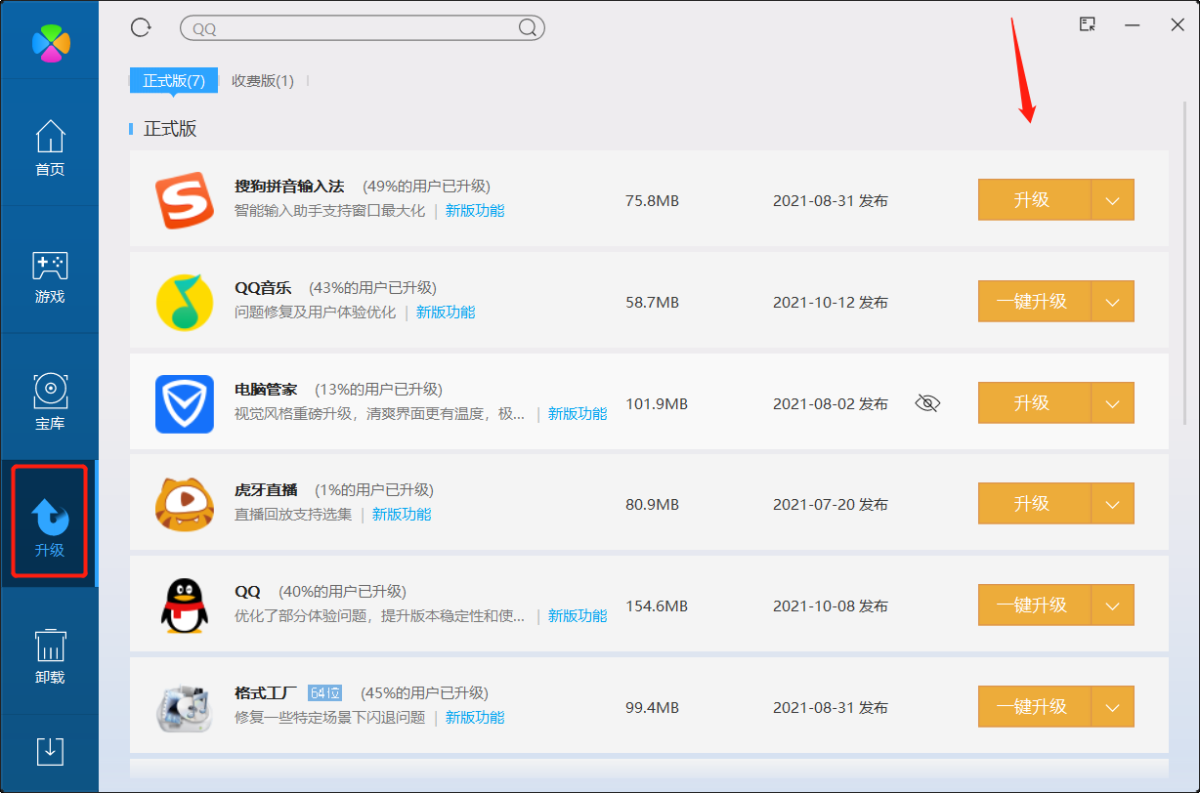This screenshot has height=793, width=1200.
Task: Open 新版功能 link for QQ音乐
Action: click(446, 312)
